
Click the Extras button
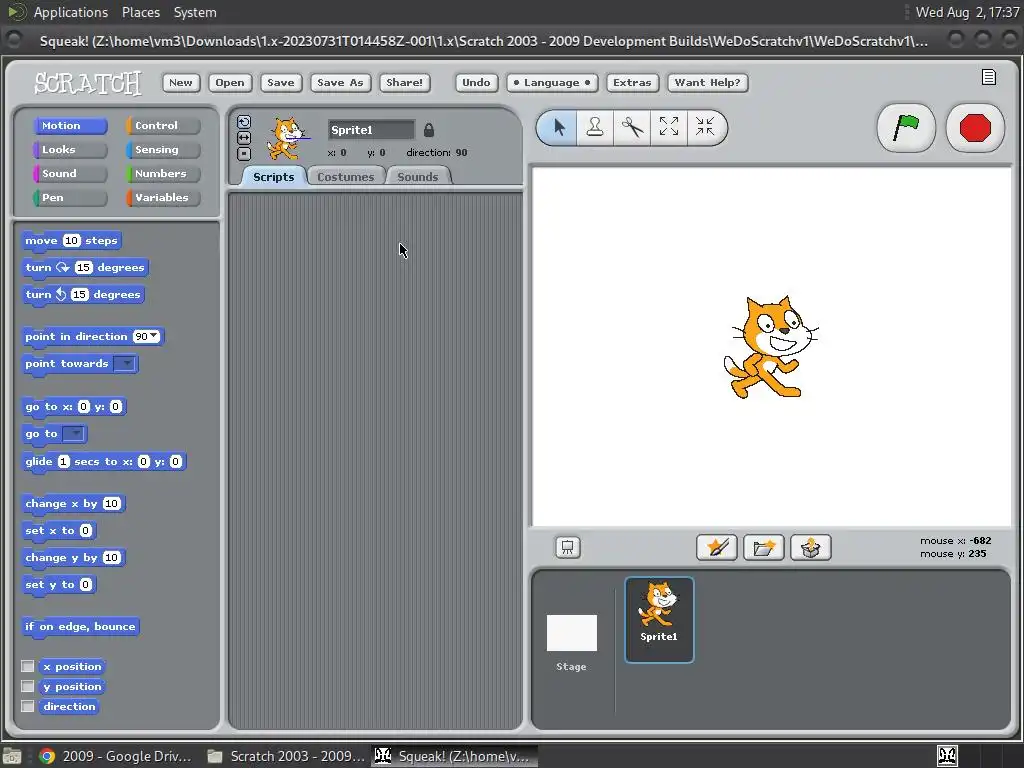tap(632, 83)
